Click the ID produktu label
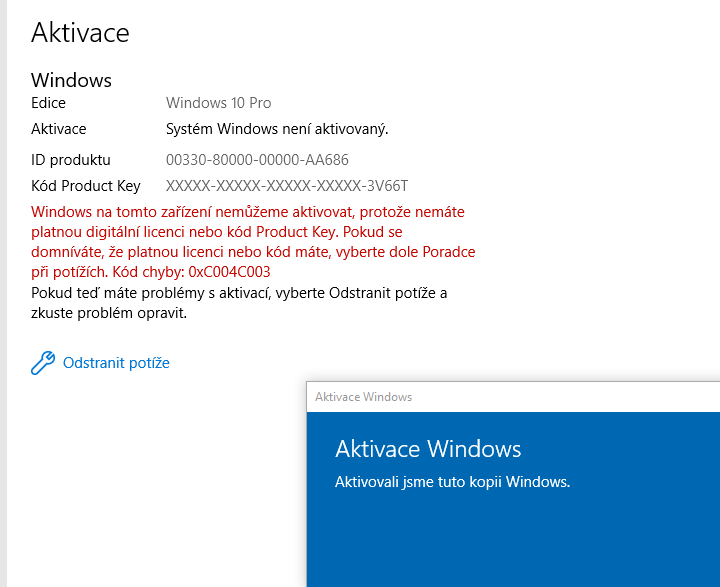This screenshot has width=720, height=587. point(71,160)
